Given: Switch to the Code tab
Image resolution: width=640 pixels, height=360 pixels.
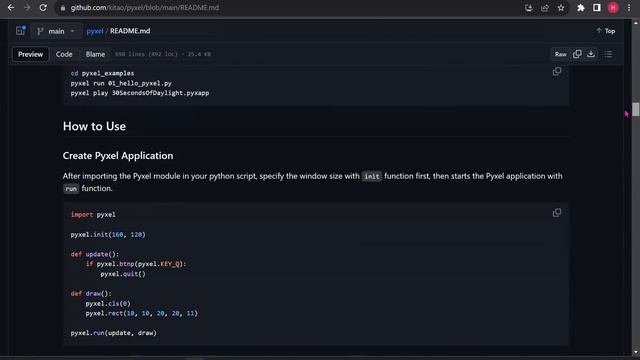Looking at the screenshot, I should [64, 54].
